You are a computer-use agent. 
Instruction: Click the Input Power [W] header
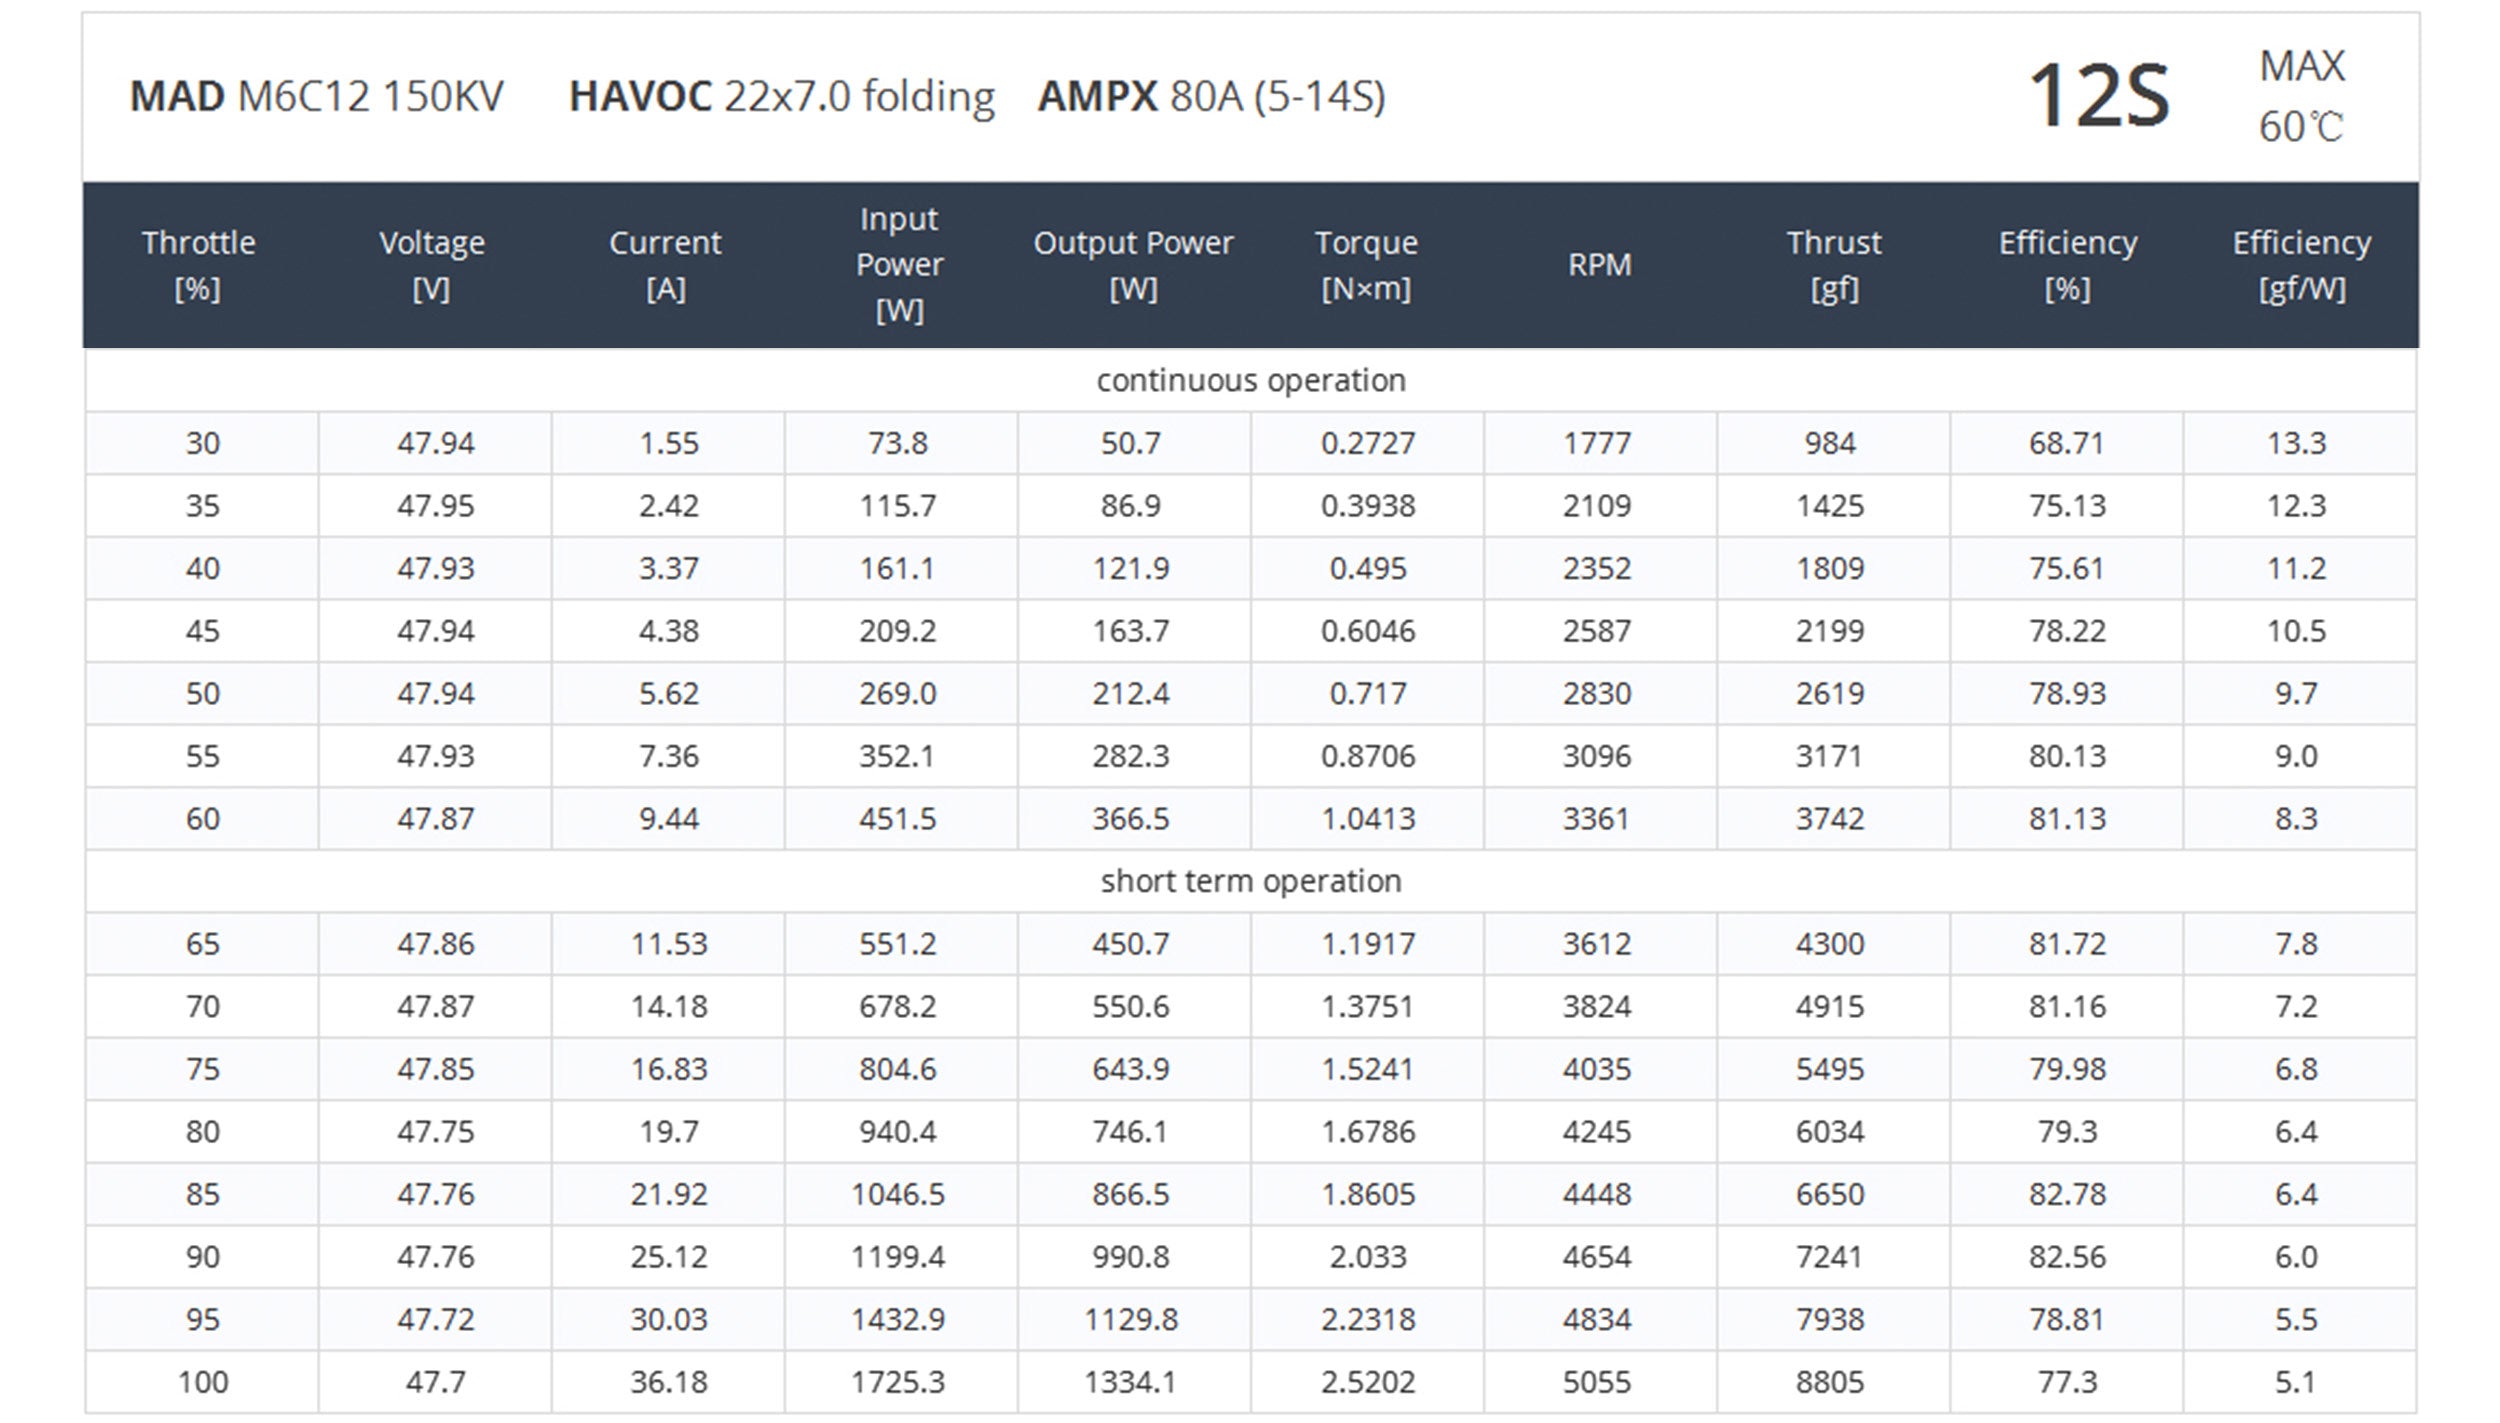899,265
